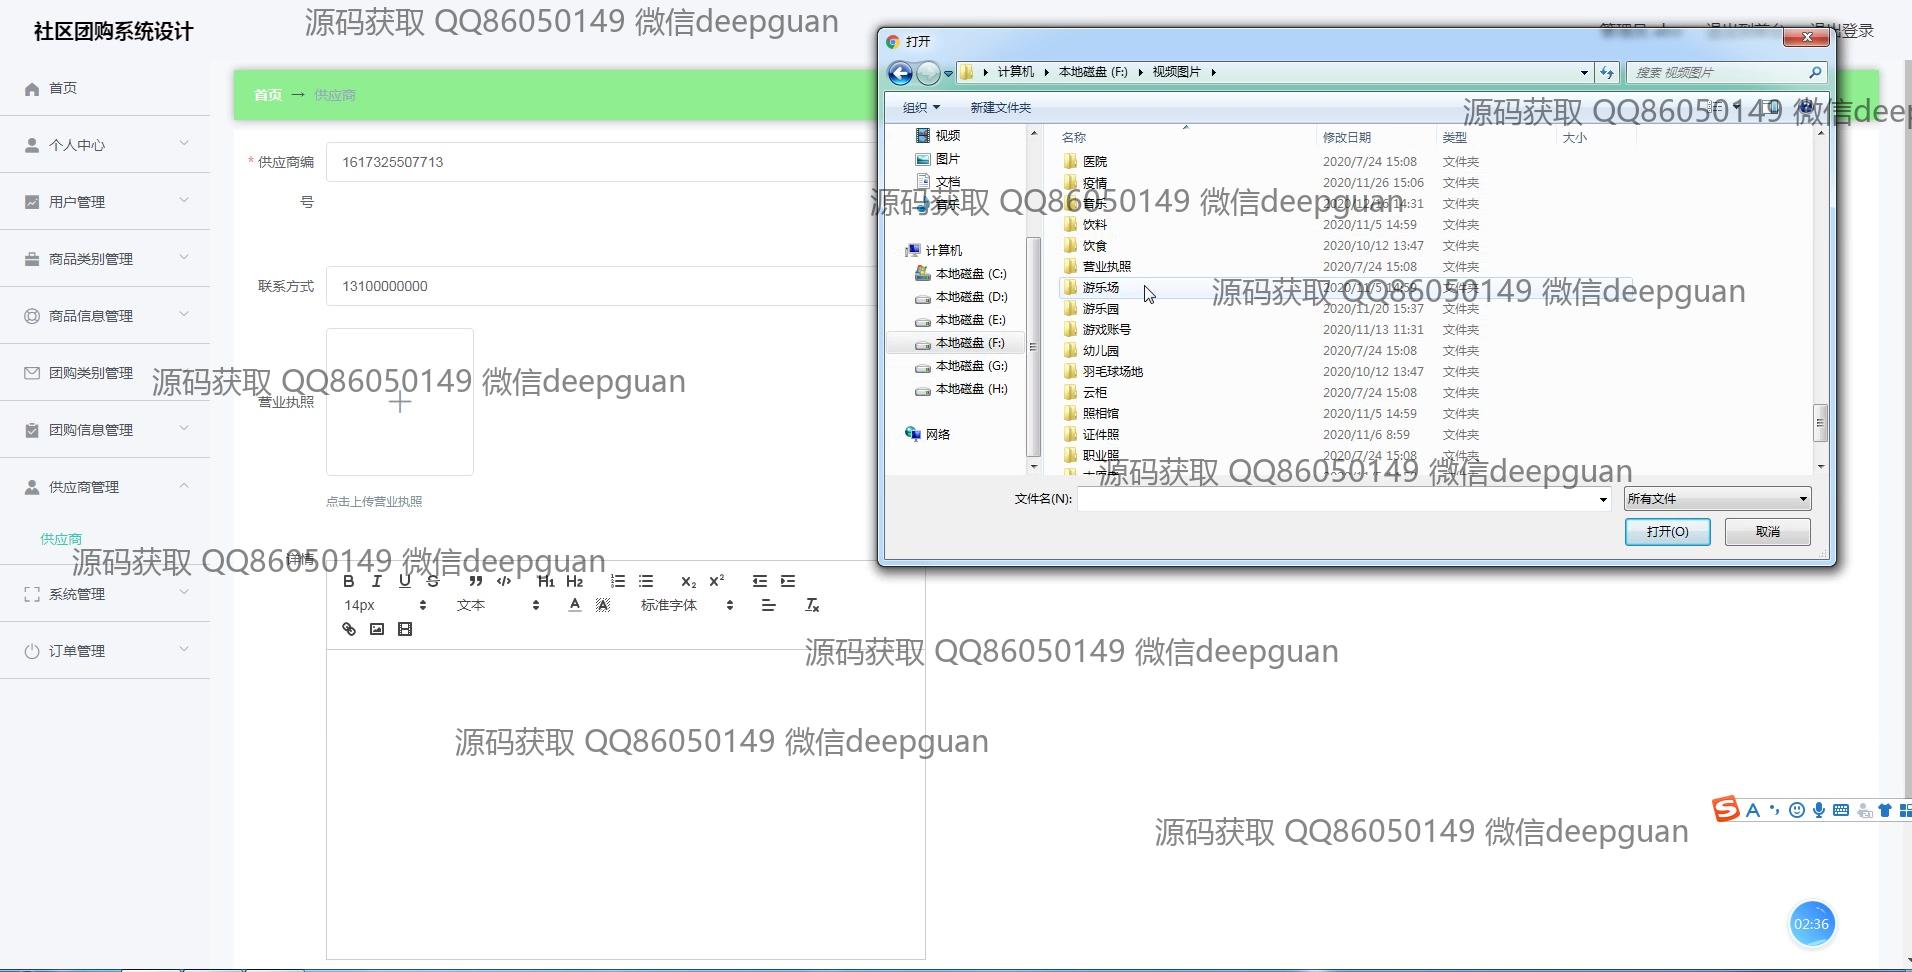Select the 营业执照 folder
Screen dimensions: 1912x972
[x=1106, y=267]
